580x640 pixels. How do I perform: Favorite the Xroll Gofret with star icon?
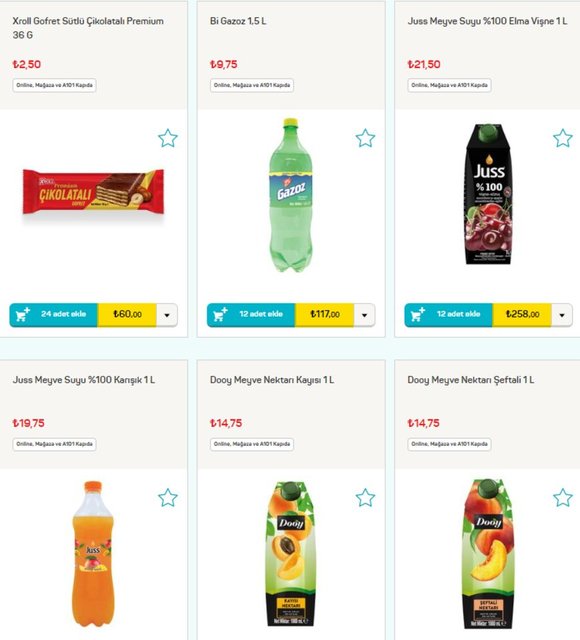pyautogui.click(x=168, y=138)
